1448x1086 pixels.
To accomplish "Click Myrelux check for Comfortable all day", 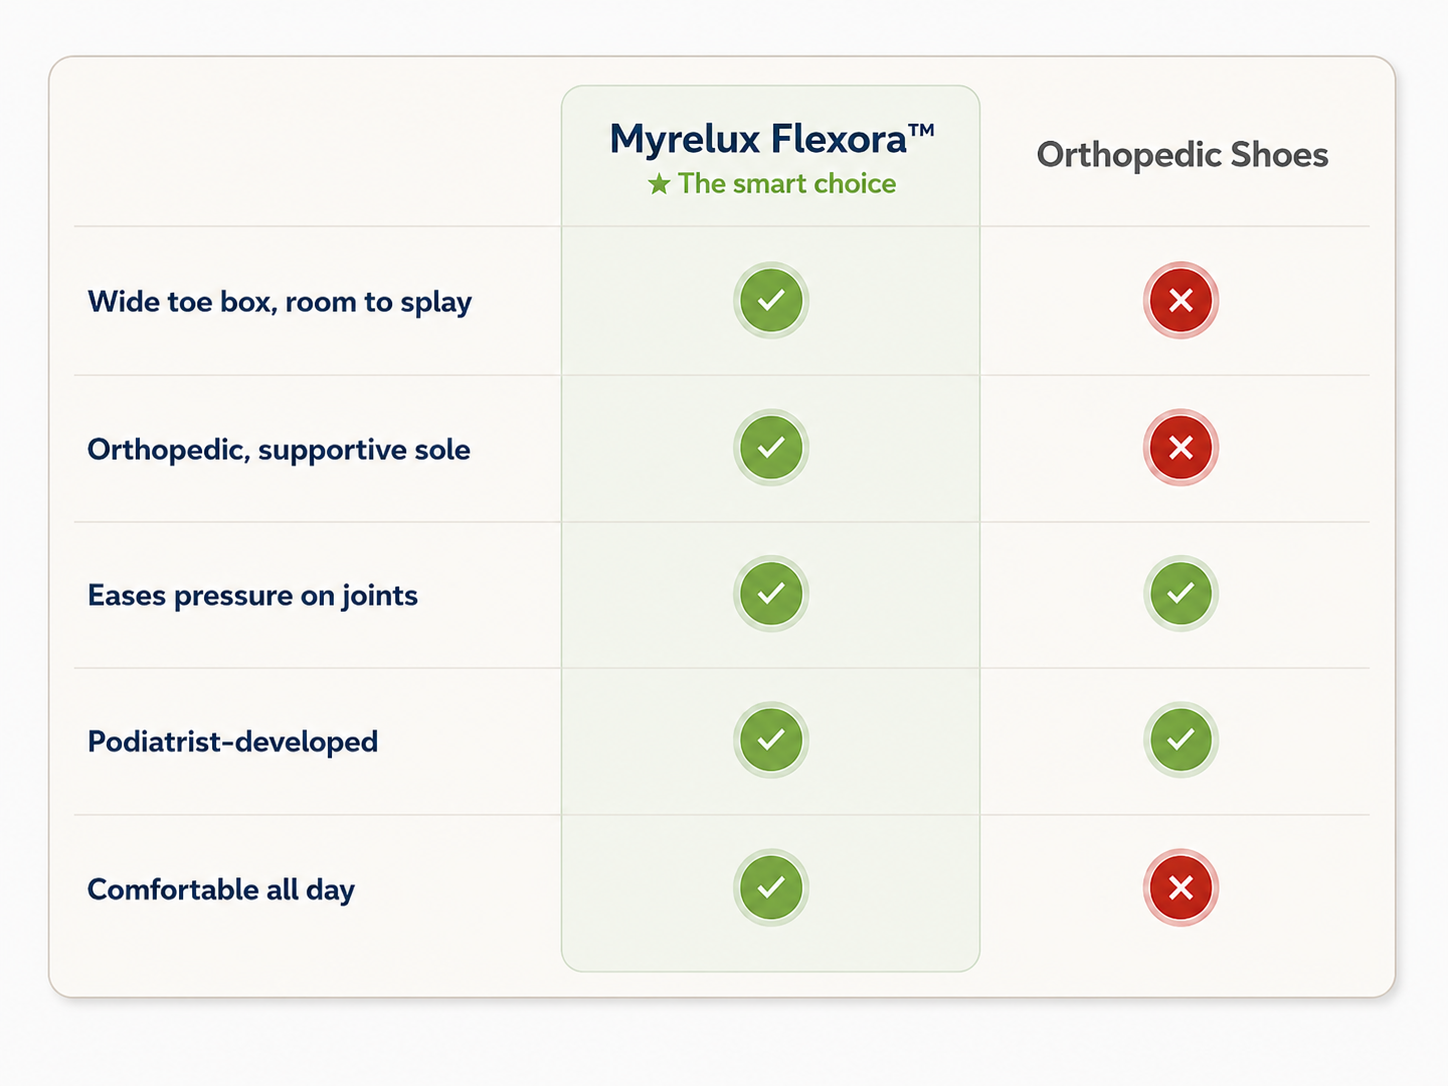I will tap(771, 887).
